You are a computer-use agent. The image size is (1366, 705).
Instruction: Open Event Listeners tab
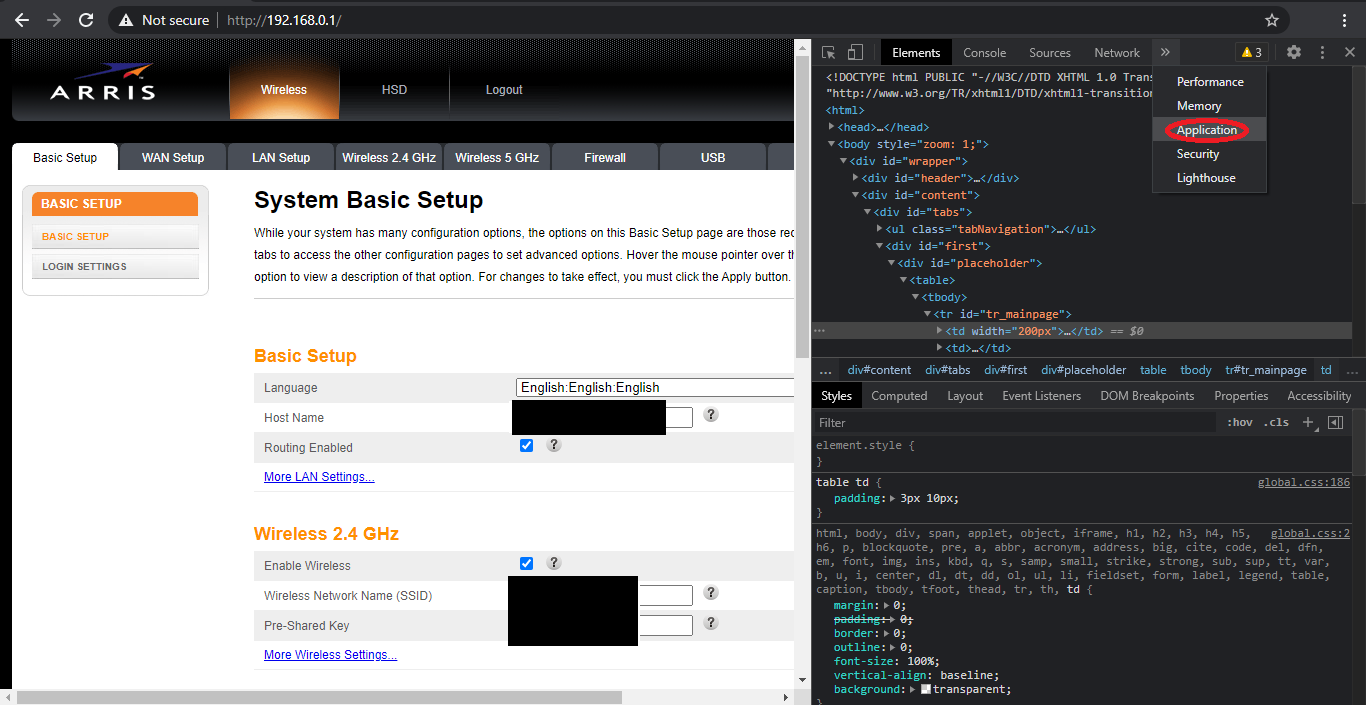[x=1041, y=396]
